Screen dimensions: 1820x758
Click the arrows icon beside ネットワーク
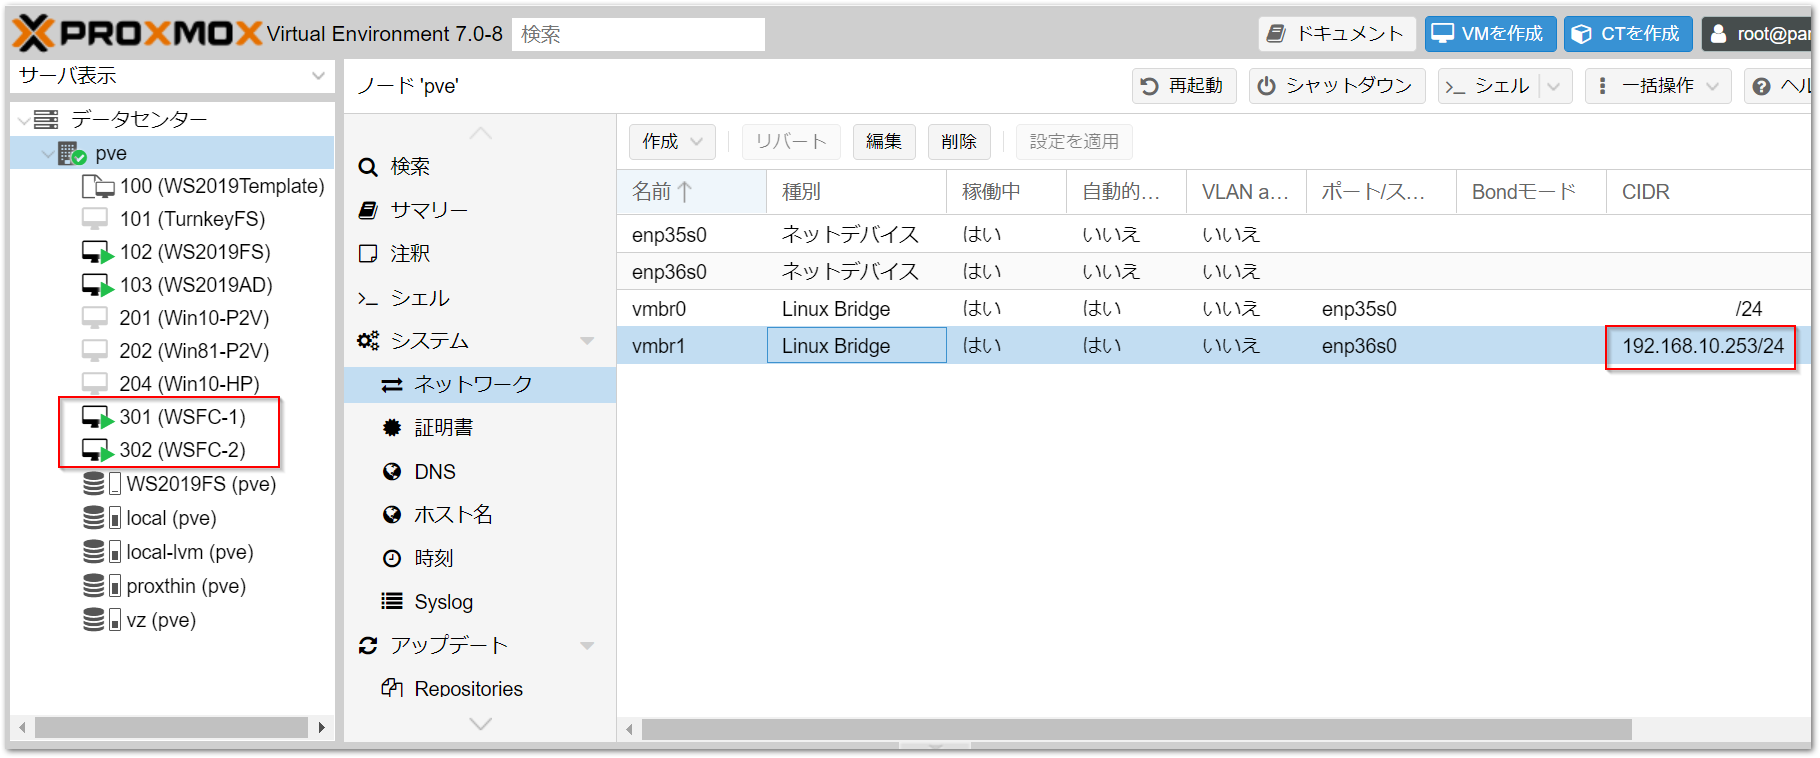(x=392, y=385)
